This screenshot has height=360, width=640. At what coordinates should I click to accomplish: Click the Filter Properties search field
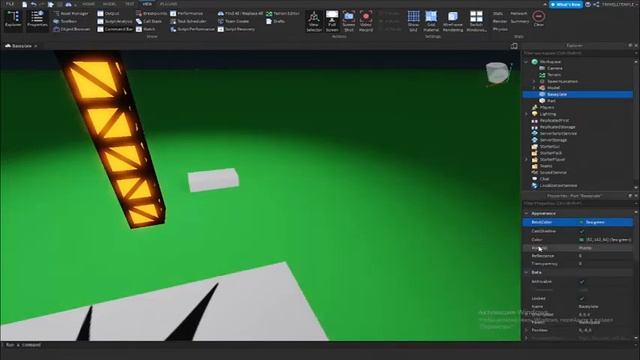[x=578, y=203]
